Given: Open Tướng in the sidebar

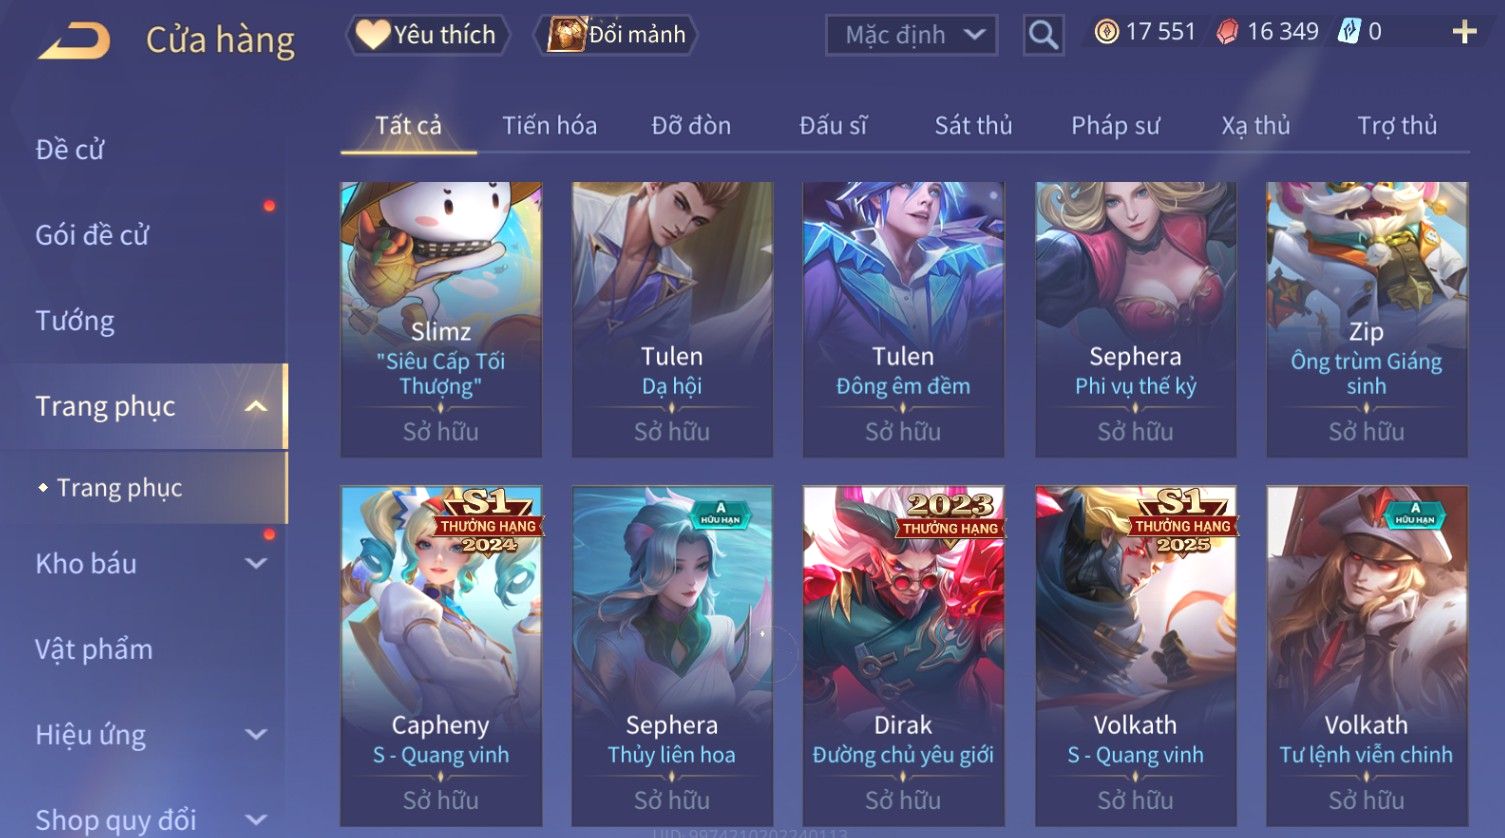Looking at the screenshot, I should pos(75,321).
